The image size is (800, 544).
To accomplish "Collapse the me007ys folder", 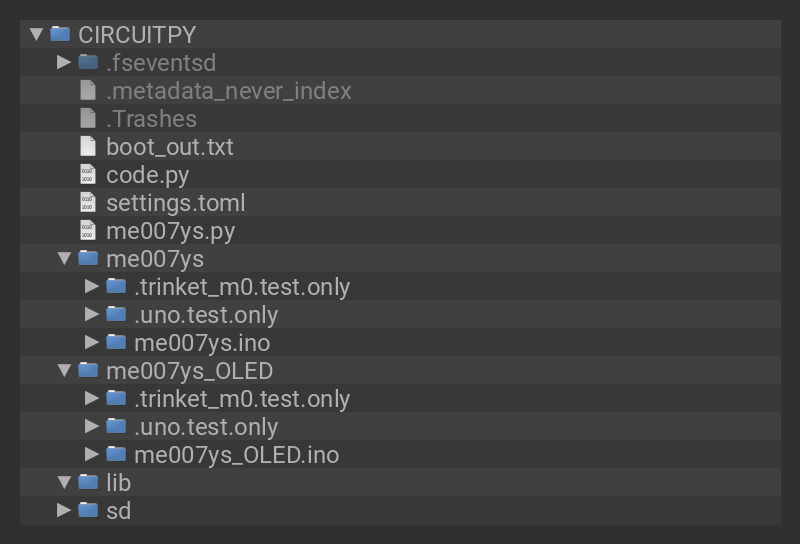I will (64, 259).
